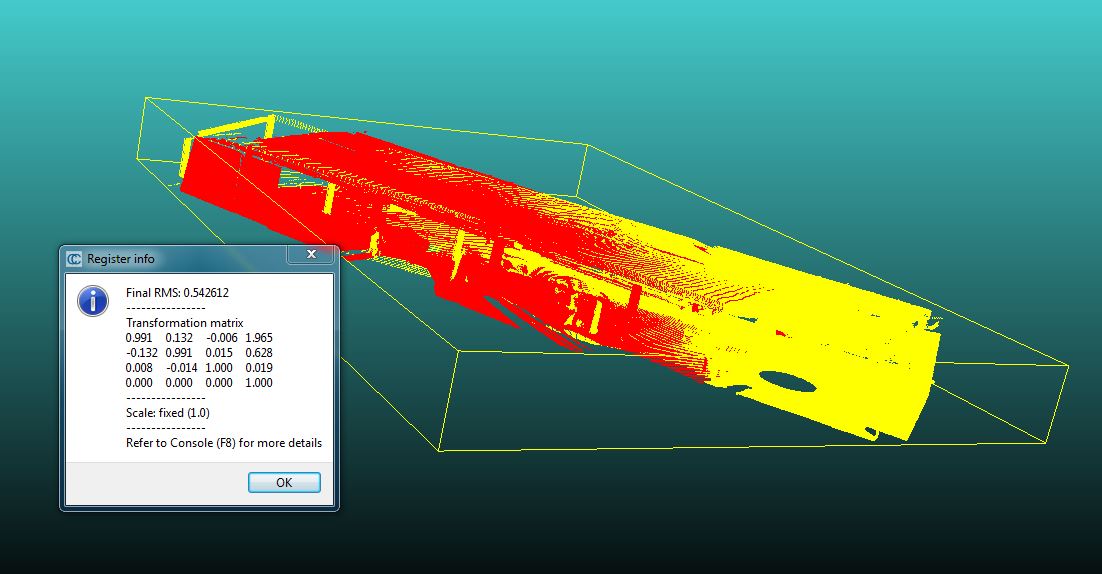The width and height of the screenshot is (1102, 574).
Task: Click the blue information icon
Action: click(x=94, y=300)
